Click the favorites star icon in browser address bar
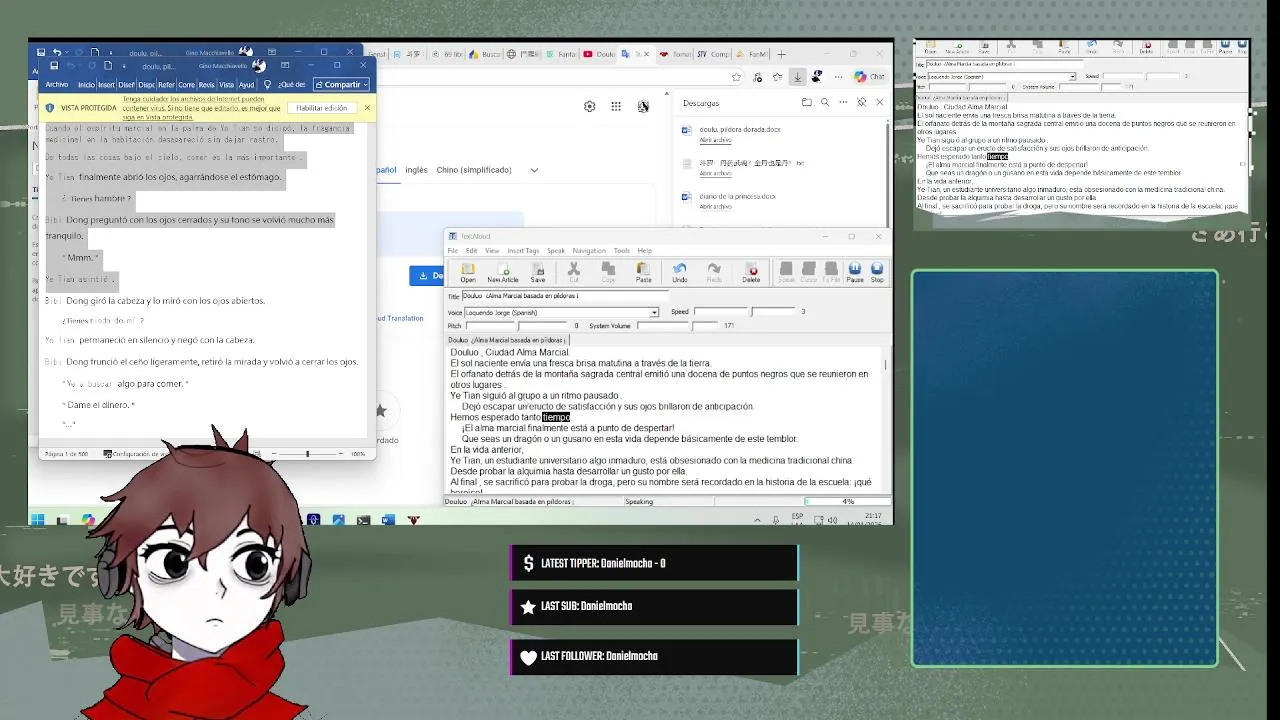1280x720 pixels. point(737,77)
